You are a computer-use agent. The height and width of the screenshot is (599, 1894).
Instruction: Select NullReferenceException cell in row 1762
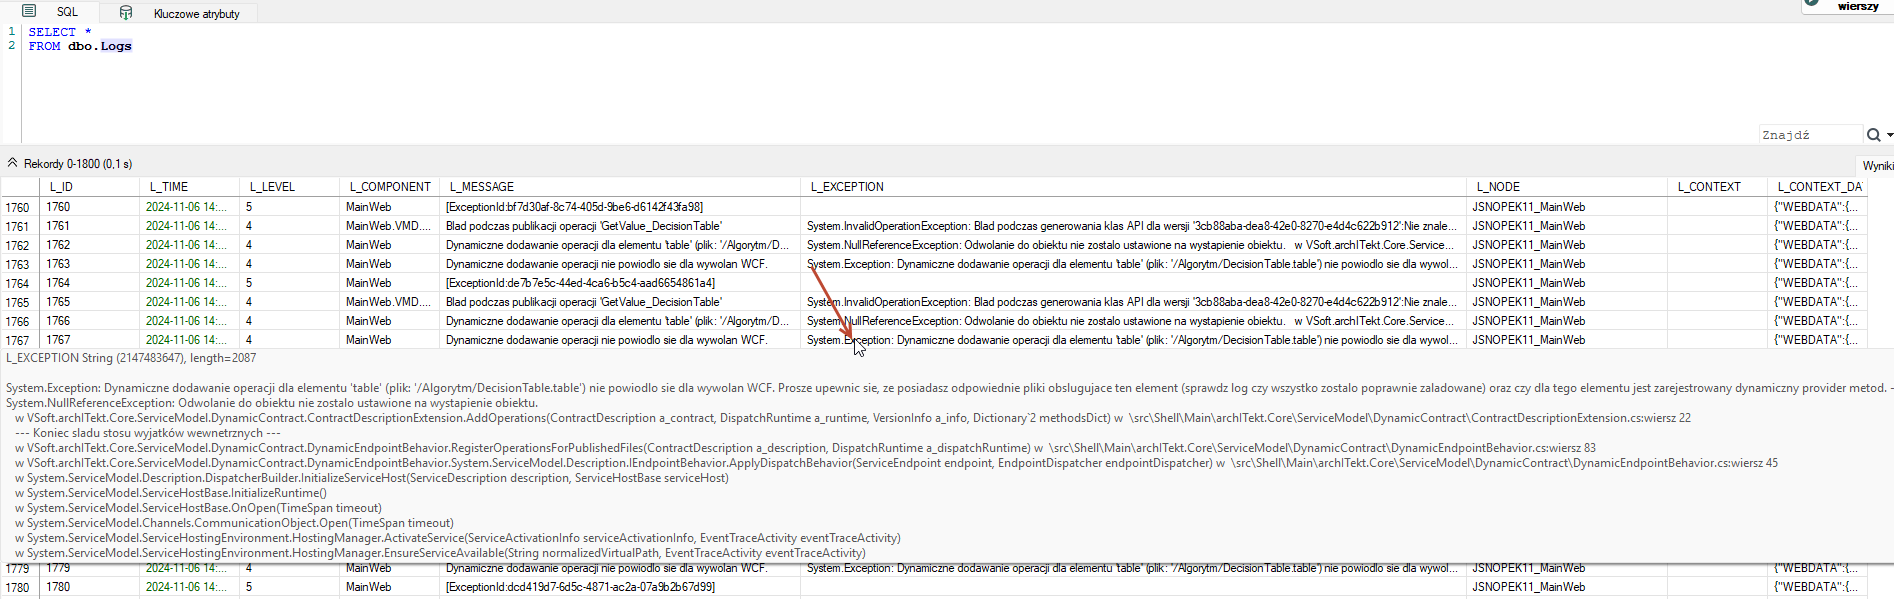pyautogui.click(x=1134, y=245)
